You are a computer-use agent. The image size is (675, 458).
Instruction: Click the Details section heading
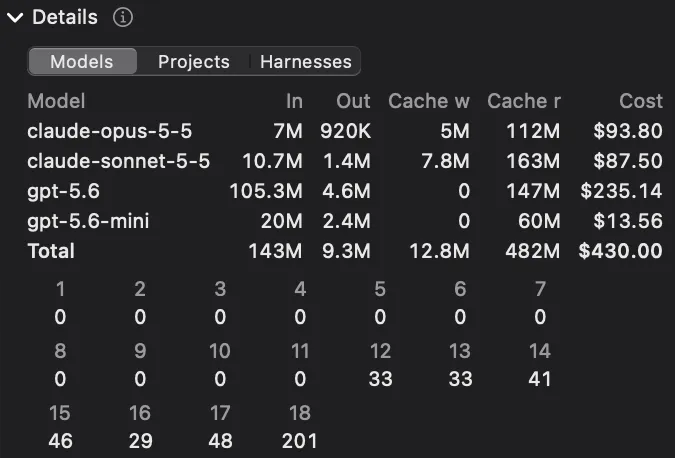(65, 18)
